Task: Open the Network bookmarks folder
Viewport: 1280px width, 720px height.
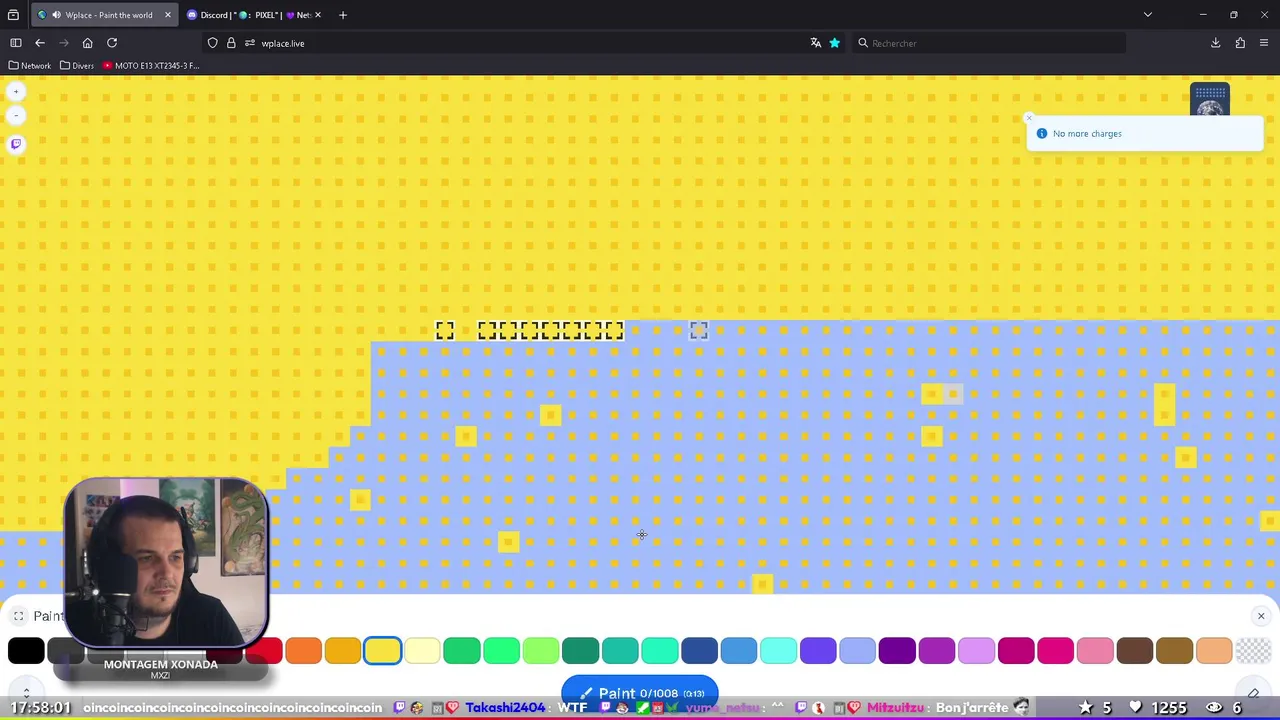Action: tap(29, 66)
